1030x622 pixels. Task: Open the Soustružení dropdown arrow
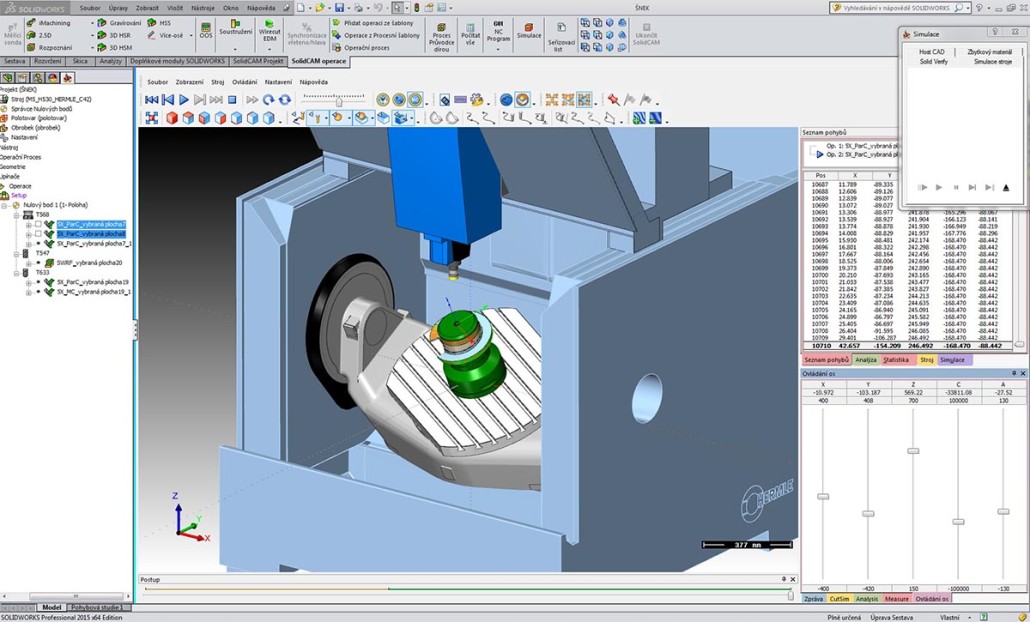pos(235,49)
